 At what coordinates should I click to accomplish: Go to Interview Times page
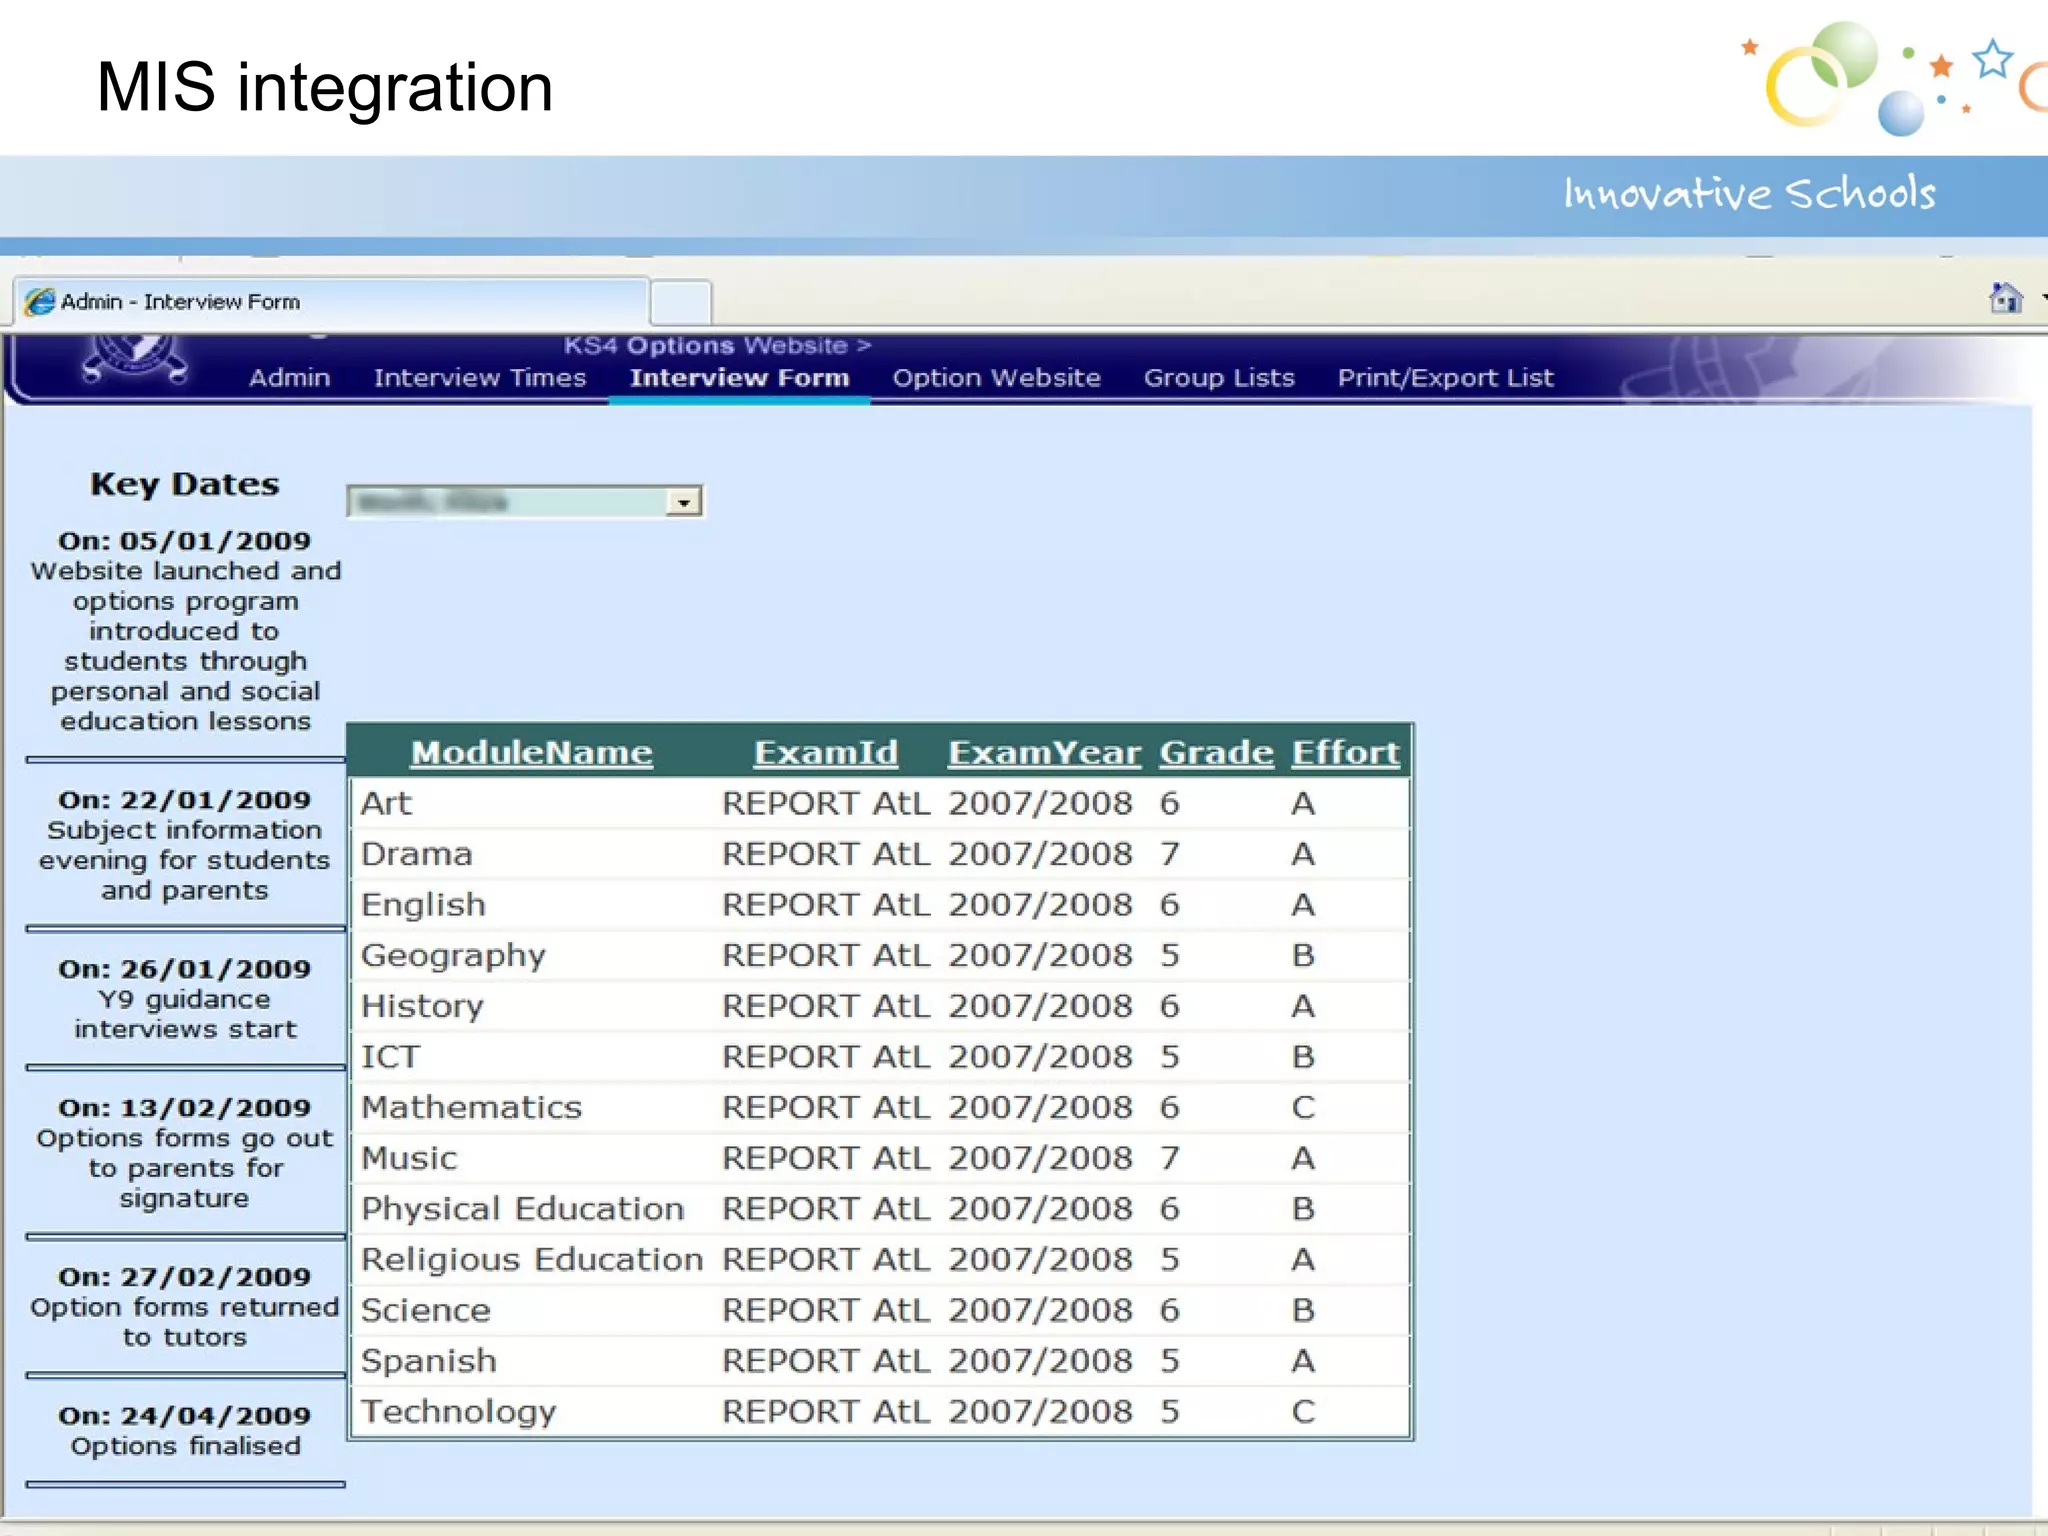[x=480, y=378]
